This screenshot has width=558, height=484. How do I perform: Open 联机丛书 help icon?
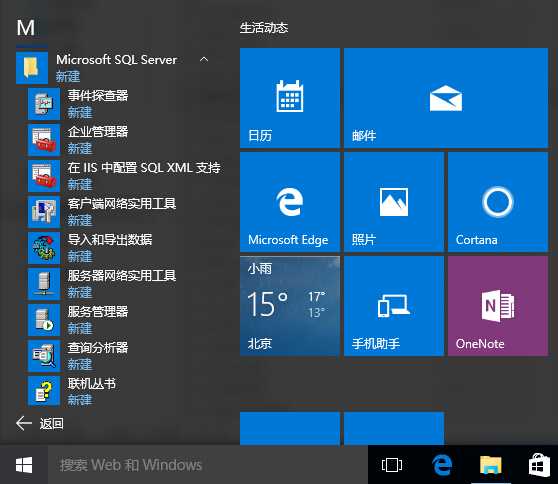click(44, 390)
